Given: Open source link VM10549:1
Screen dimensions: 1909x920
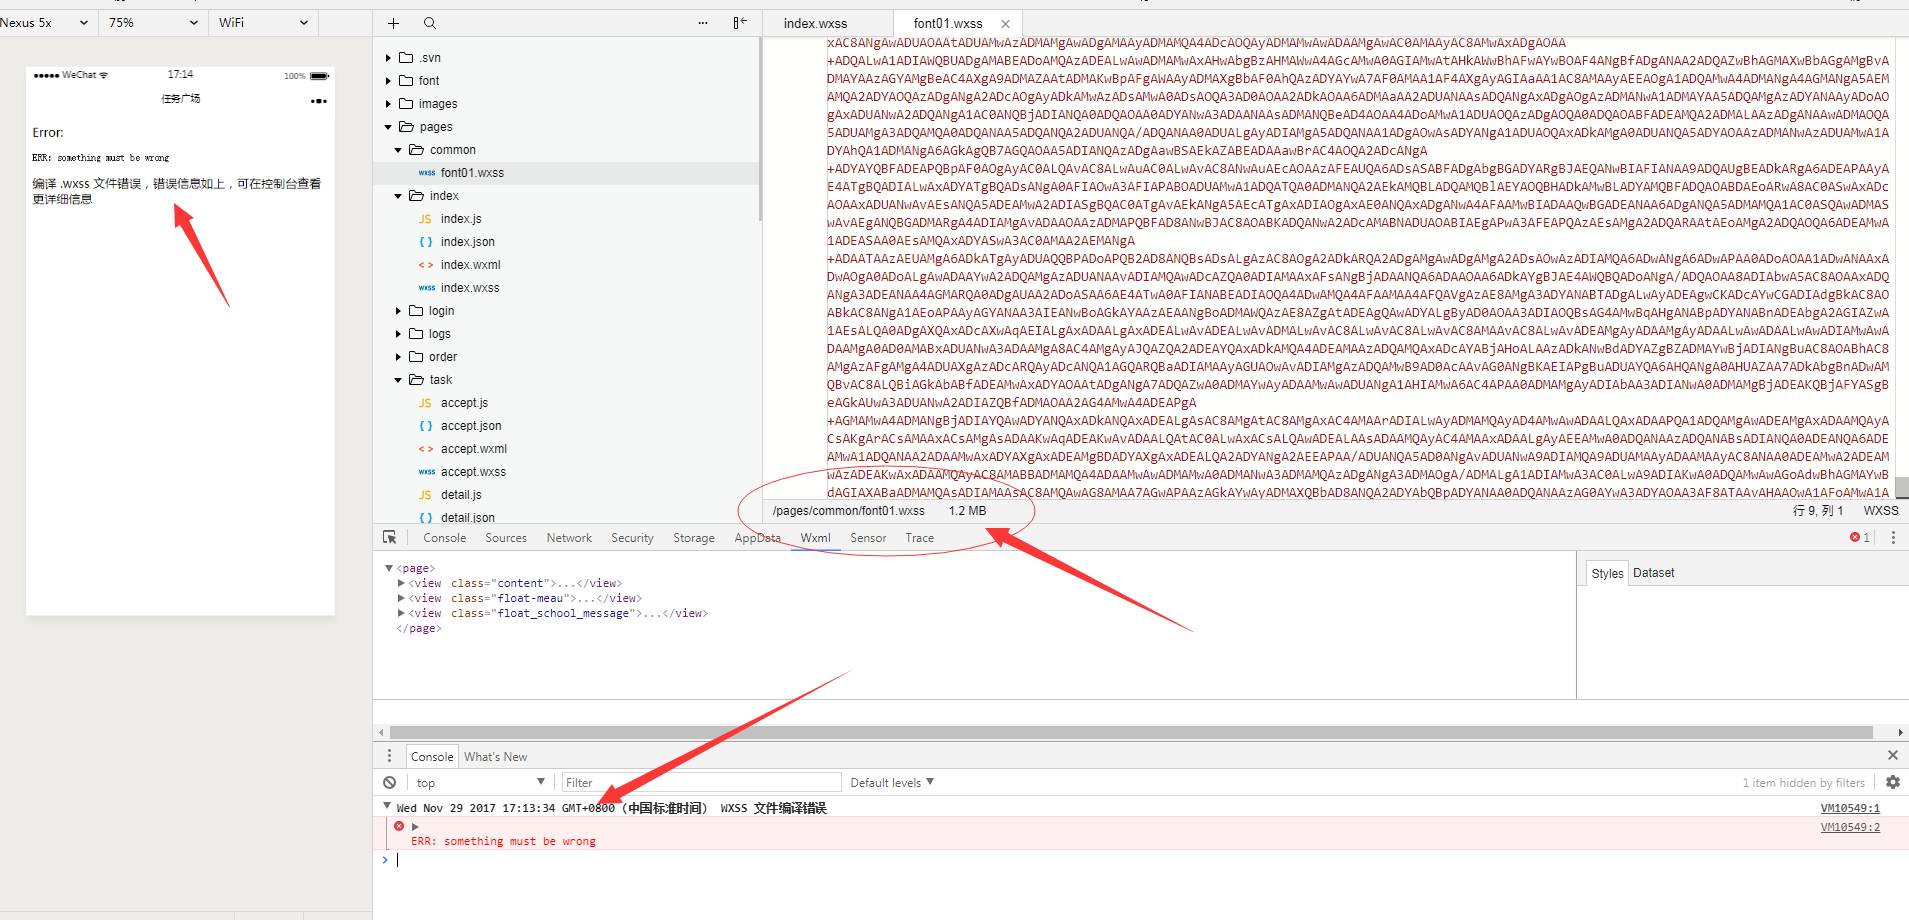Looking at the screenshot, I should click(x=1850, y=808).
